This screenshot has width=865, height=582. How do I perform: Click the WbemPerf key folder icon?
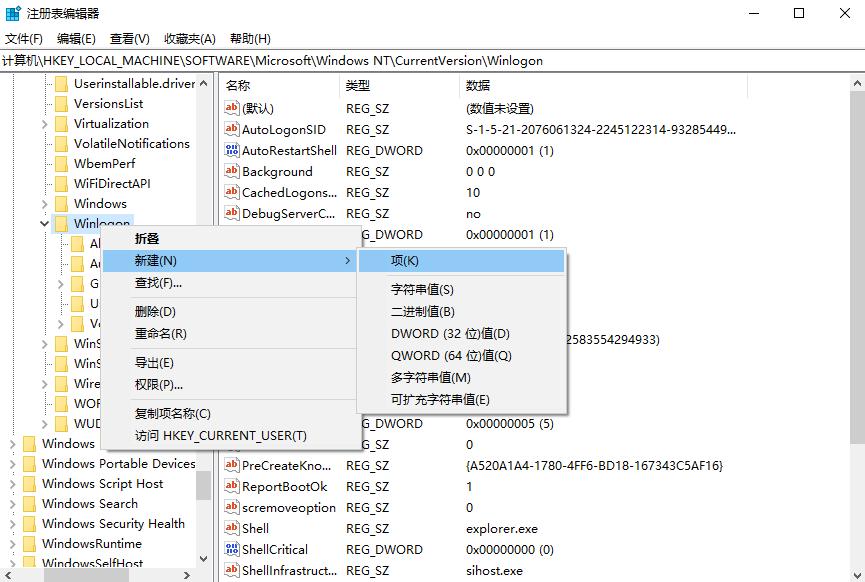tap(61, 163)
